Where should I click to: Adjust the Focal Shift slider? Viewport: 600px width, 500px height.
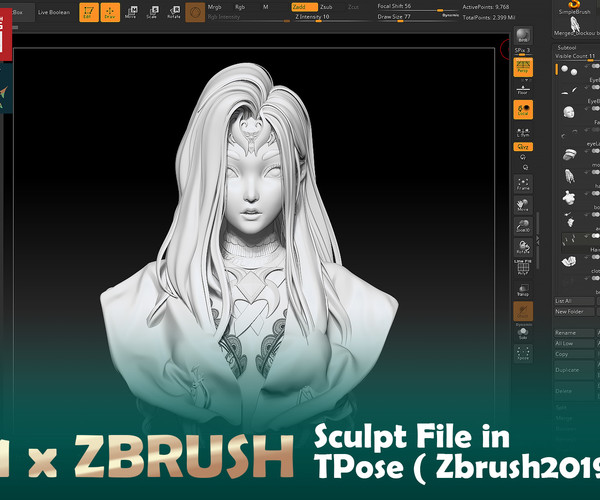point(416,7)
